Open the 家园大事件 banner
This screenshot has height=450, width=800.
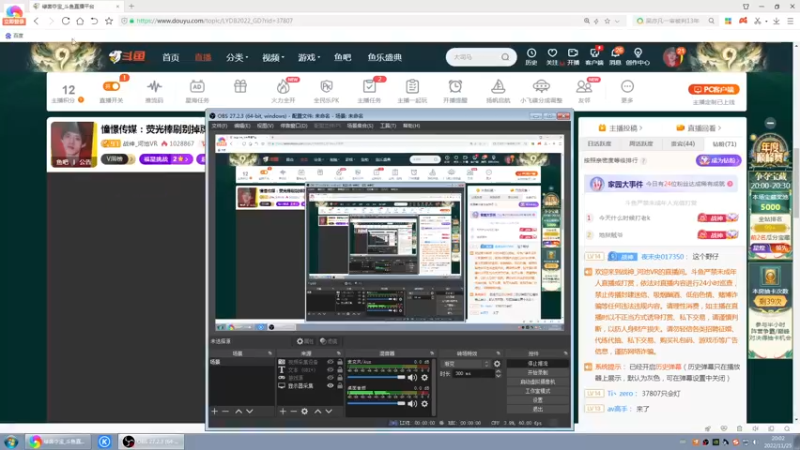(x=662, y=184)
